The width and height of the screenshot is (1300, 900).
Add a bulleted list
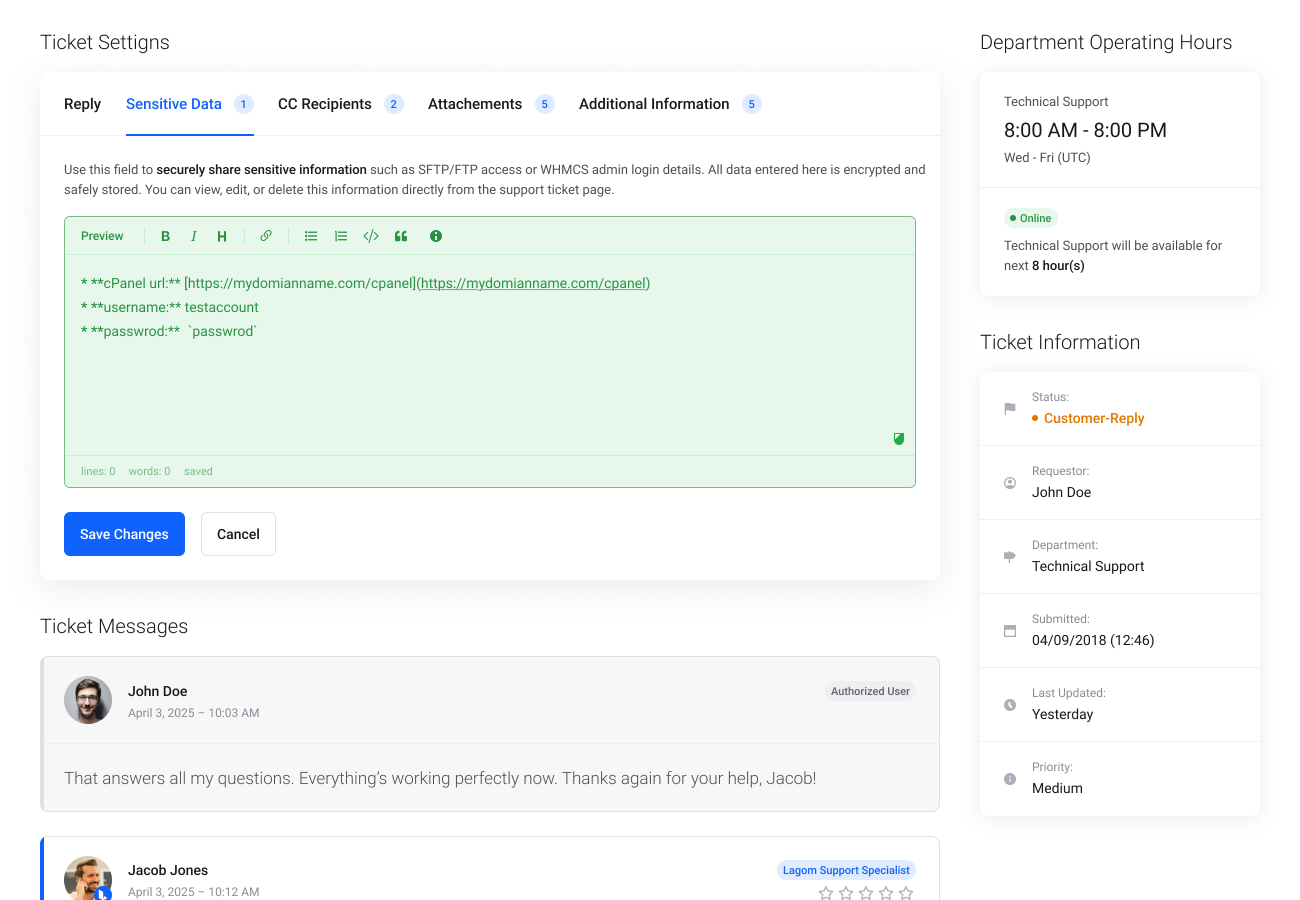pyautogui.click(x=311, y=236)
